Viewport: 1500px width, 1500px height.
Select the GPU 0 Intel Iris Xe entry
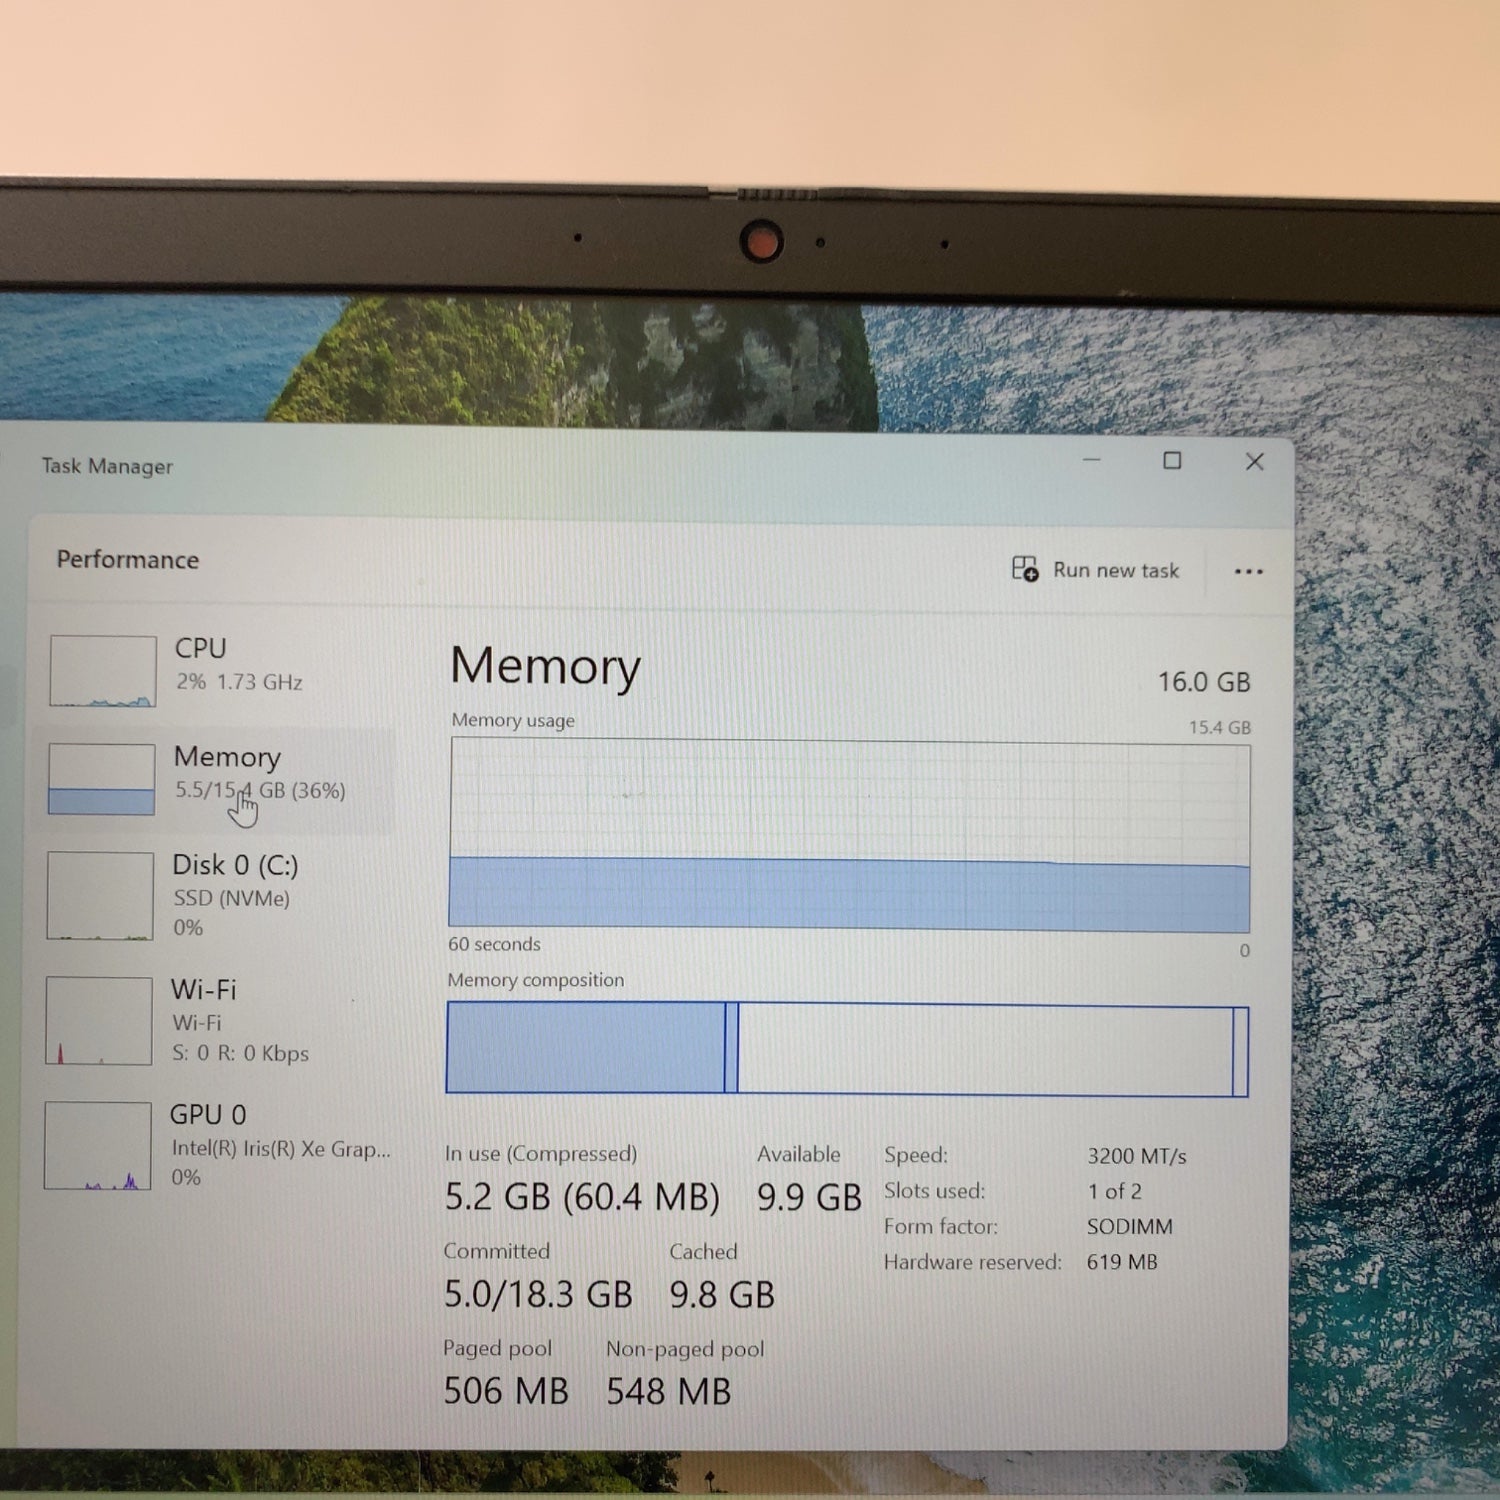215,1145
